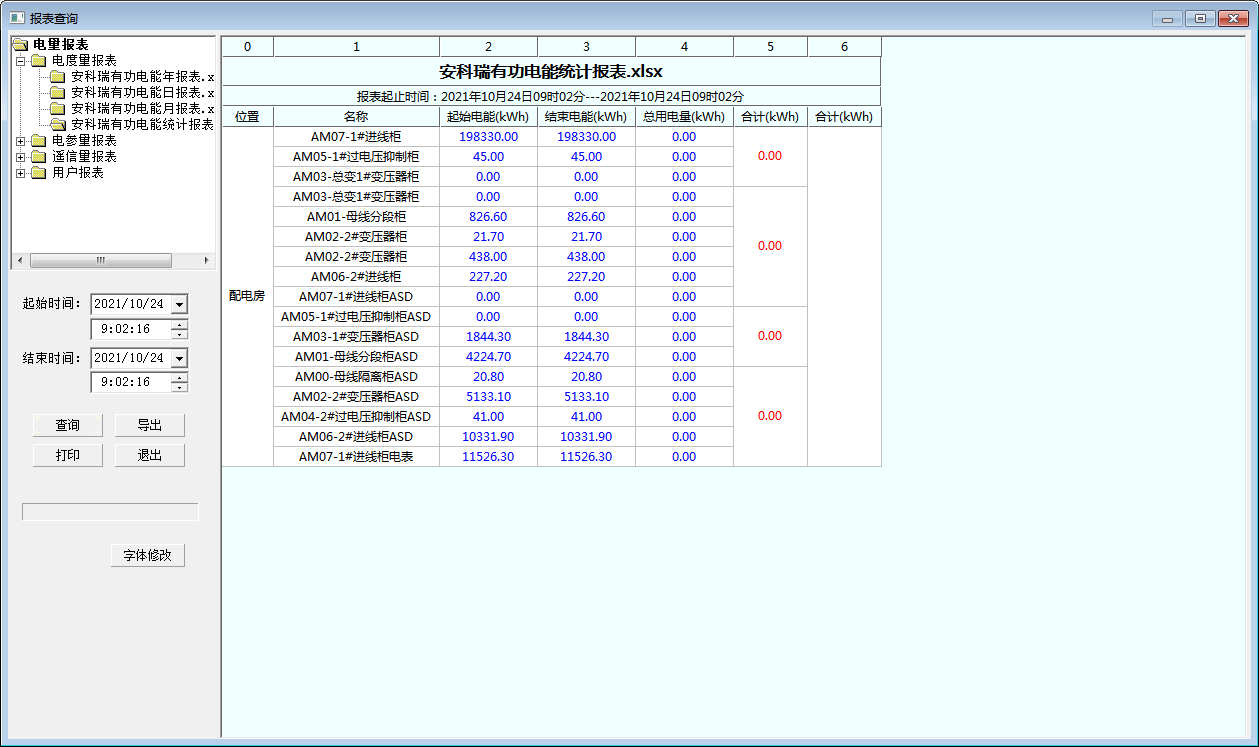1259x747 pixels.
Task: Click folder icon beside 安科瑞有功电能月报表
Action: pos(58,109)
